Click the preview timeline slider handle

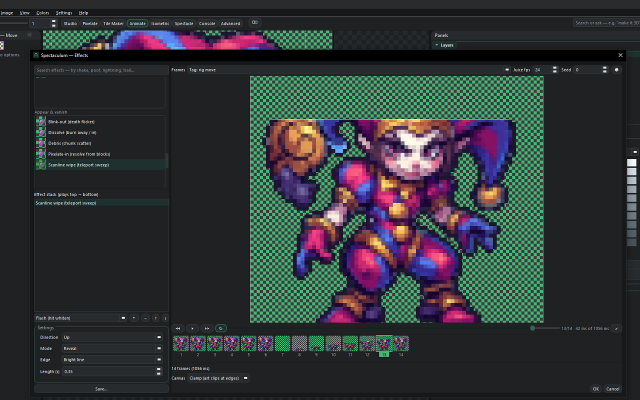(532, 328)
